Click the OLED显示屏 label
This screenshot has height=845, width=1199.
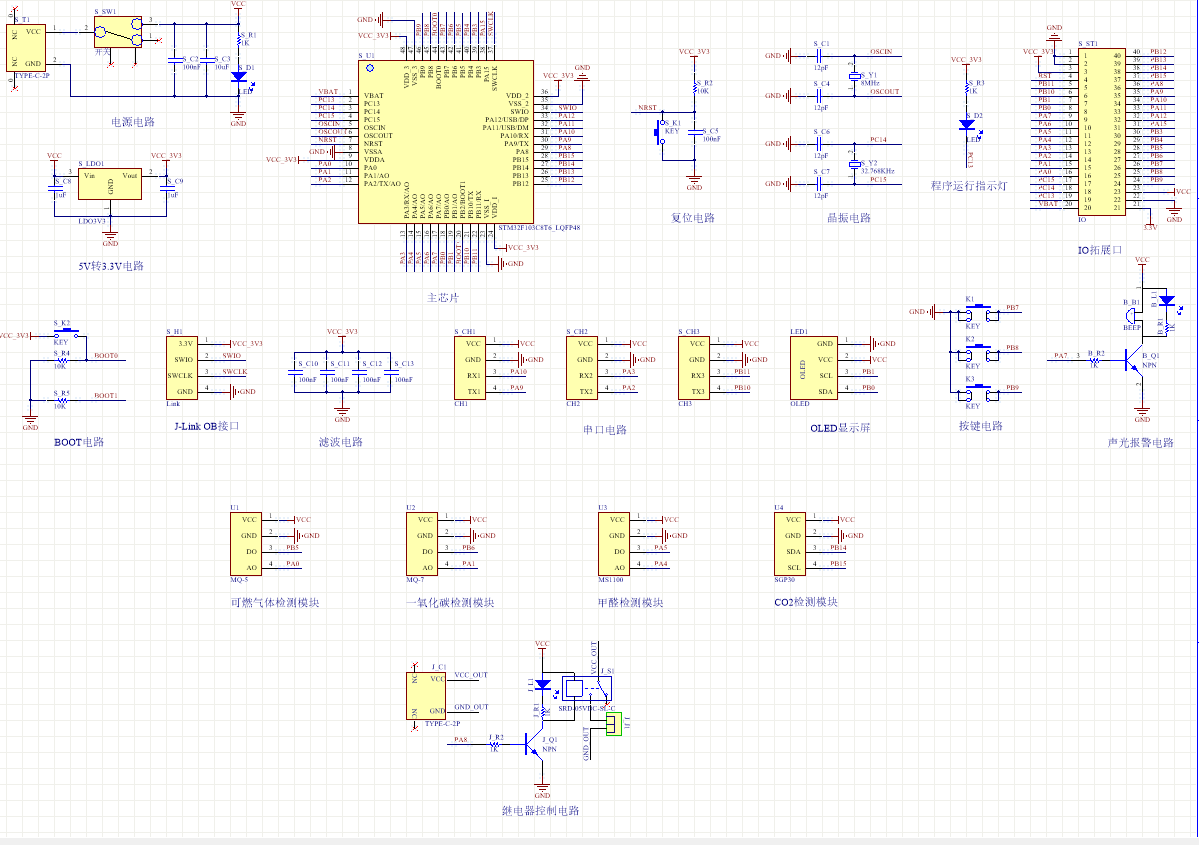click(840, 428)
